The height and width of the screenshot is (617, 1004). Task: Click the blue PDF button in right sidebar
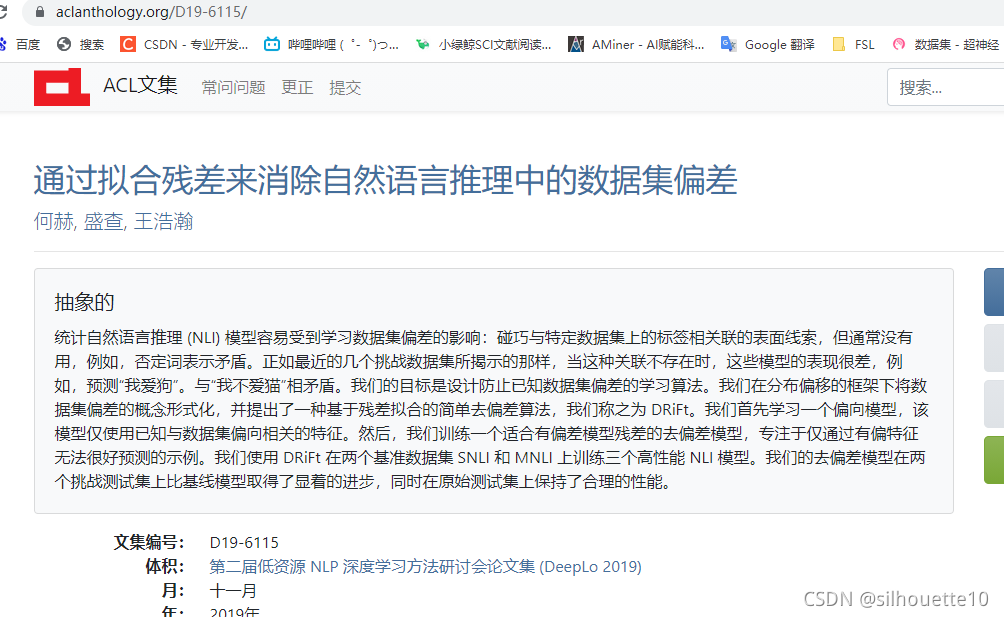pyautogui.click(x=993, y=291)
